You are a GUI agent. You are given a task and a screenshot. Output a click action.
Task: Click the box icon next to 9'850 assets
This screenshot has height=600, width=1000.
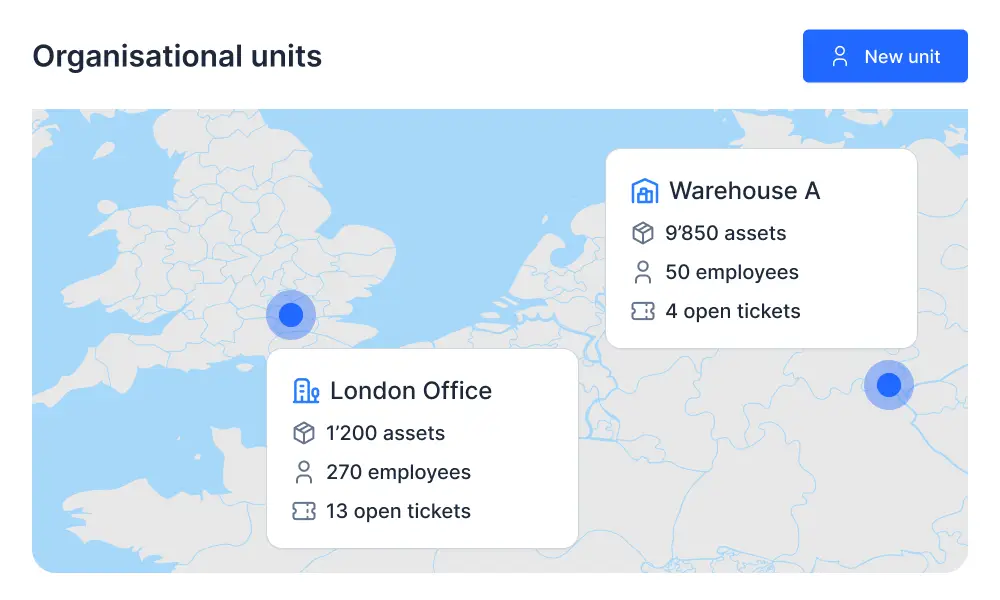pos(643,233)
